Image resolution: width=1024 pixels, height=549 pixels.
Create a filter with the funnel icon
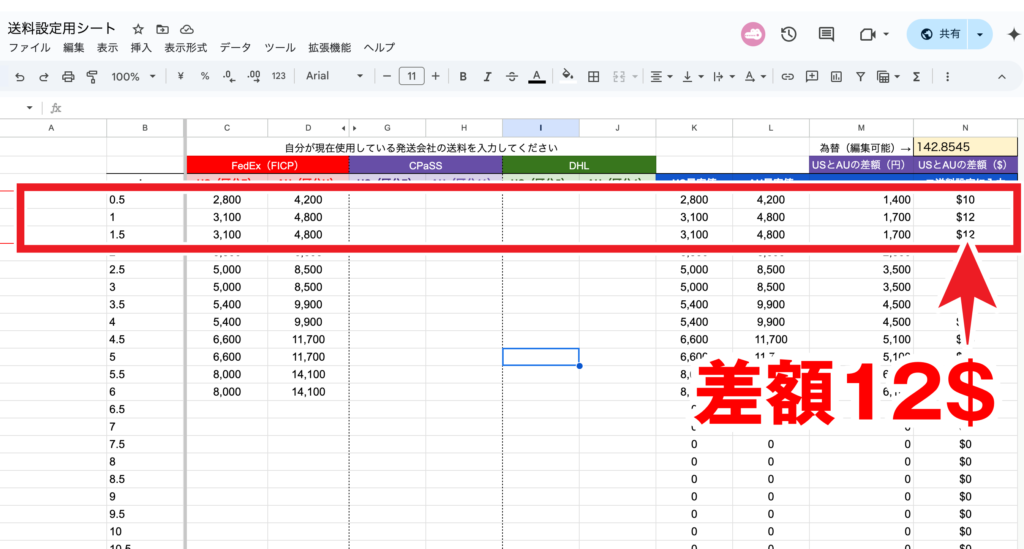[x=861, y=76]
